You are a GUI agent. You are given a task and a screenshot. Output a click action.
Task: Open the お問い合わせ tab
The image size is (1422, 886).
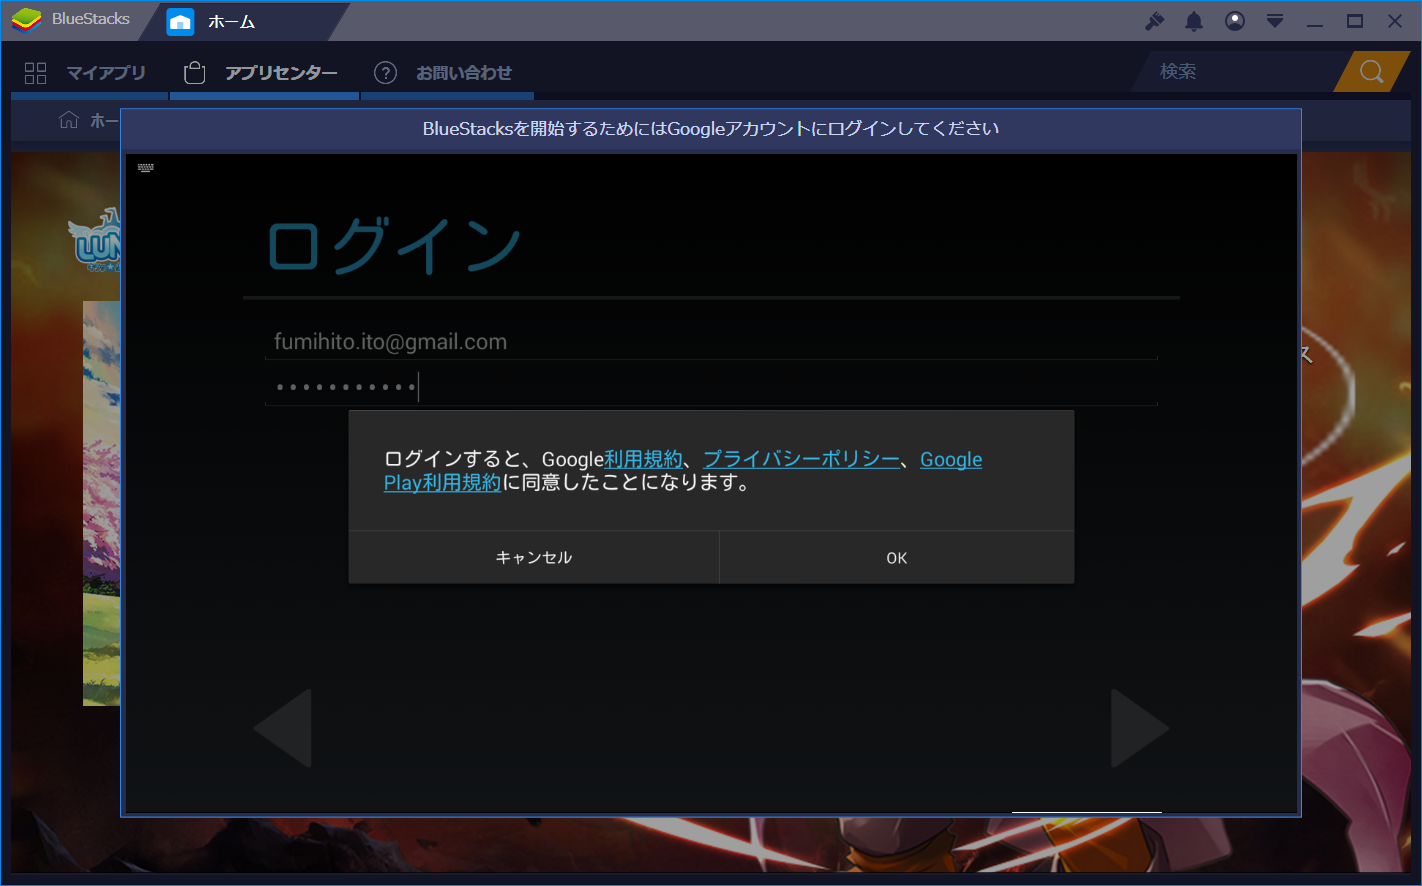447,73
